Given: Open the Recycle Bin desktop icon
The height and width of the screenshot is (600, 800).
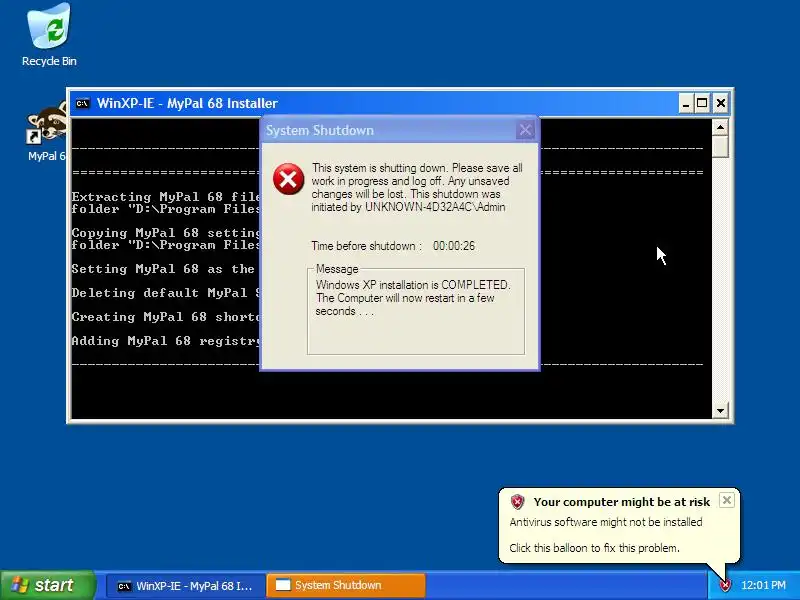Looking at the screenshot, I should [x=49, y=35].
